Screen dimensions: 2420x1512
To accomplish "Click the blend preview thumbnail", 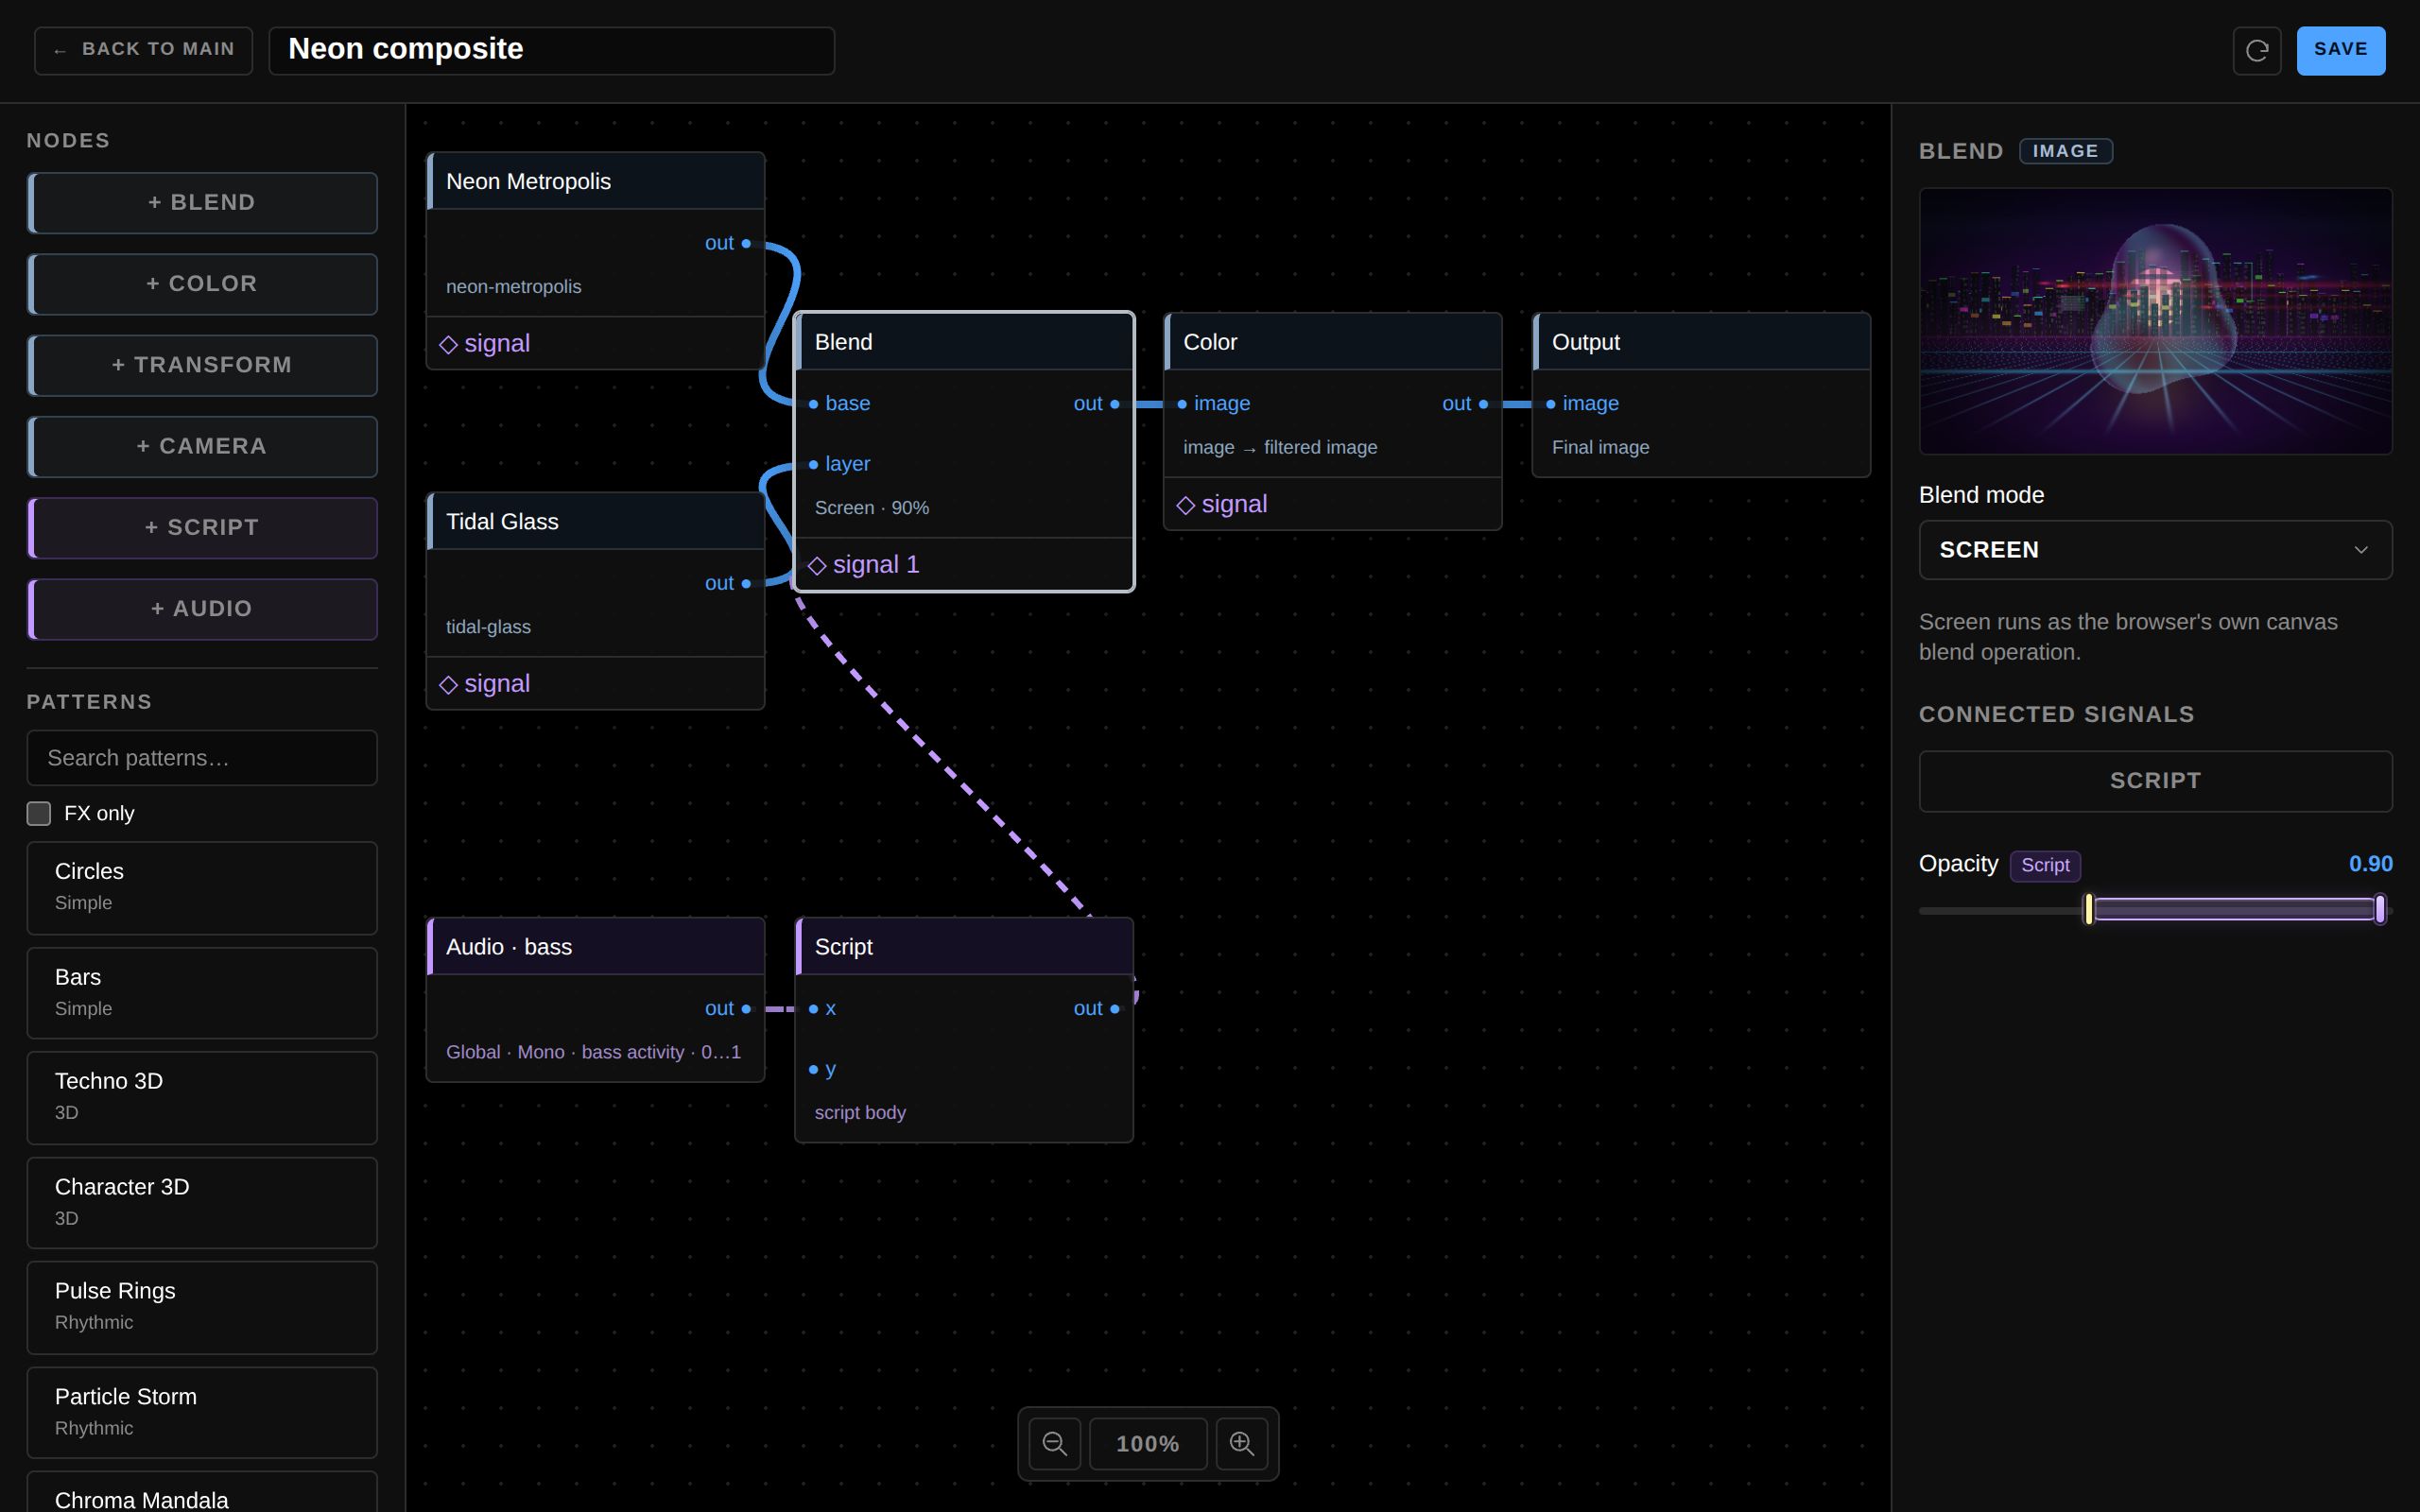I will pyautogui.click(x=2155, y=321).
